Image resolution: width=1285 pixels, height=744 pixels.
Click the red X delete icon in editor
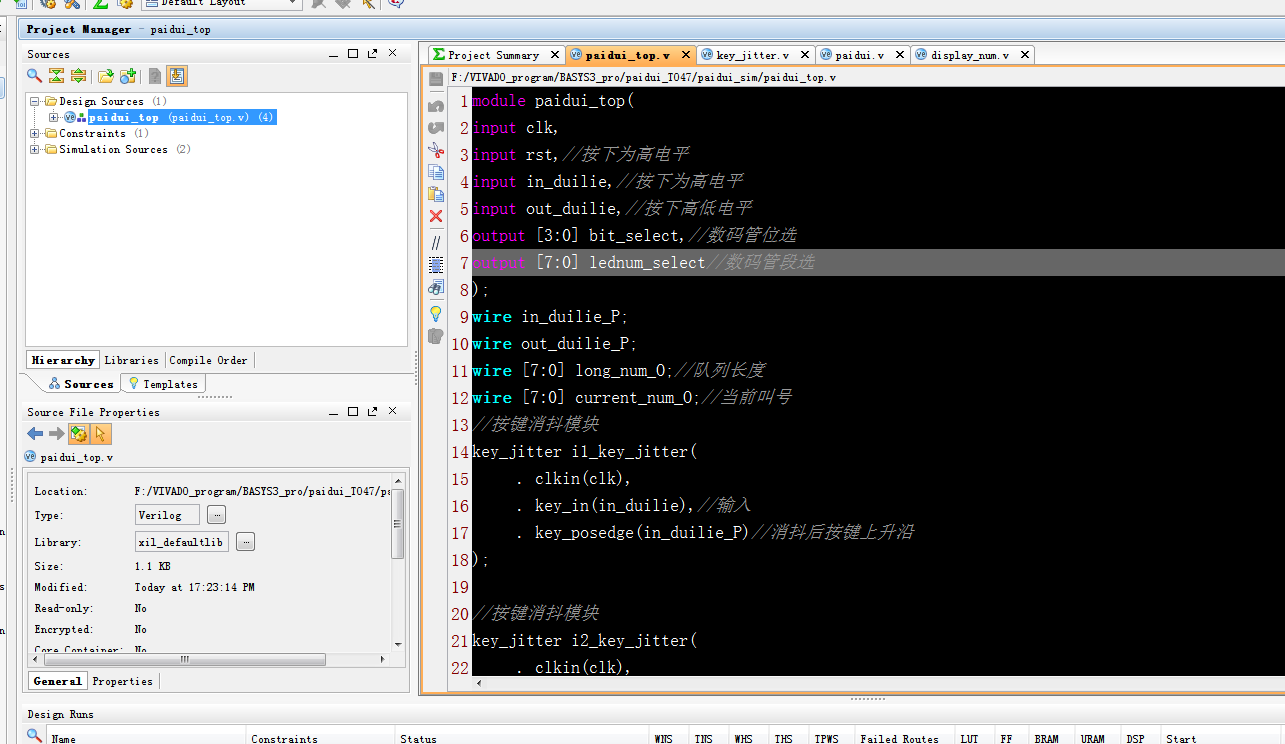[436, 216]
